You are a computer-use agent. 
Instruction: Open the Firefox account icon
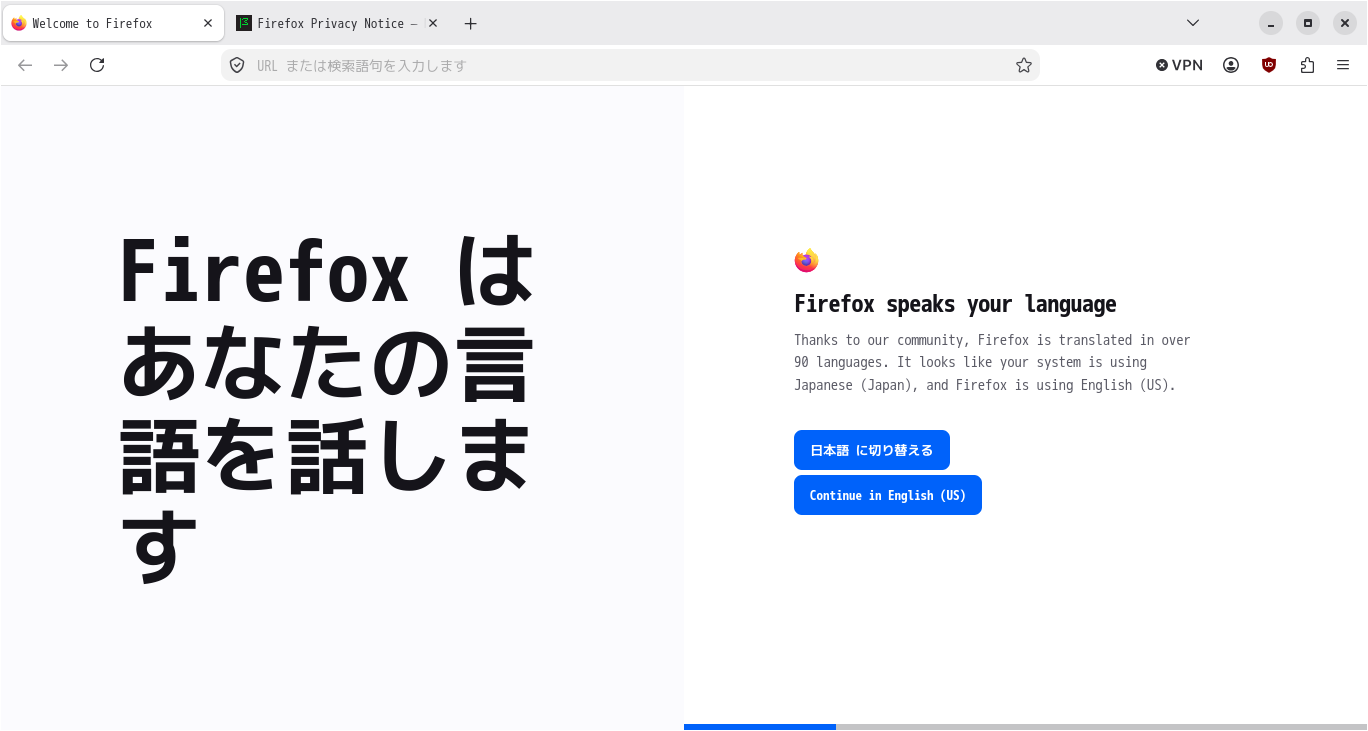click(1231, 65)
